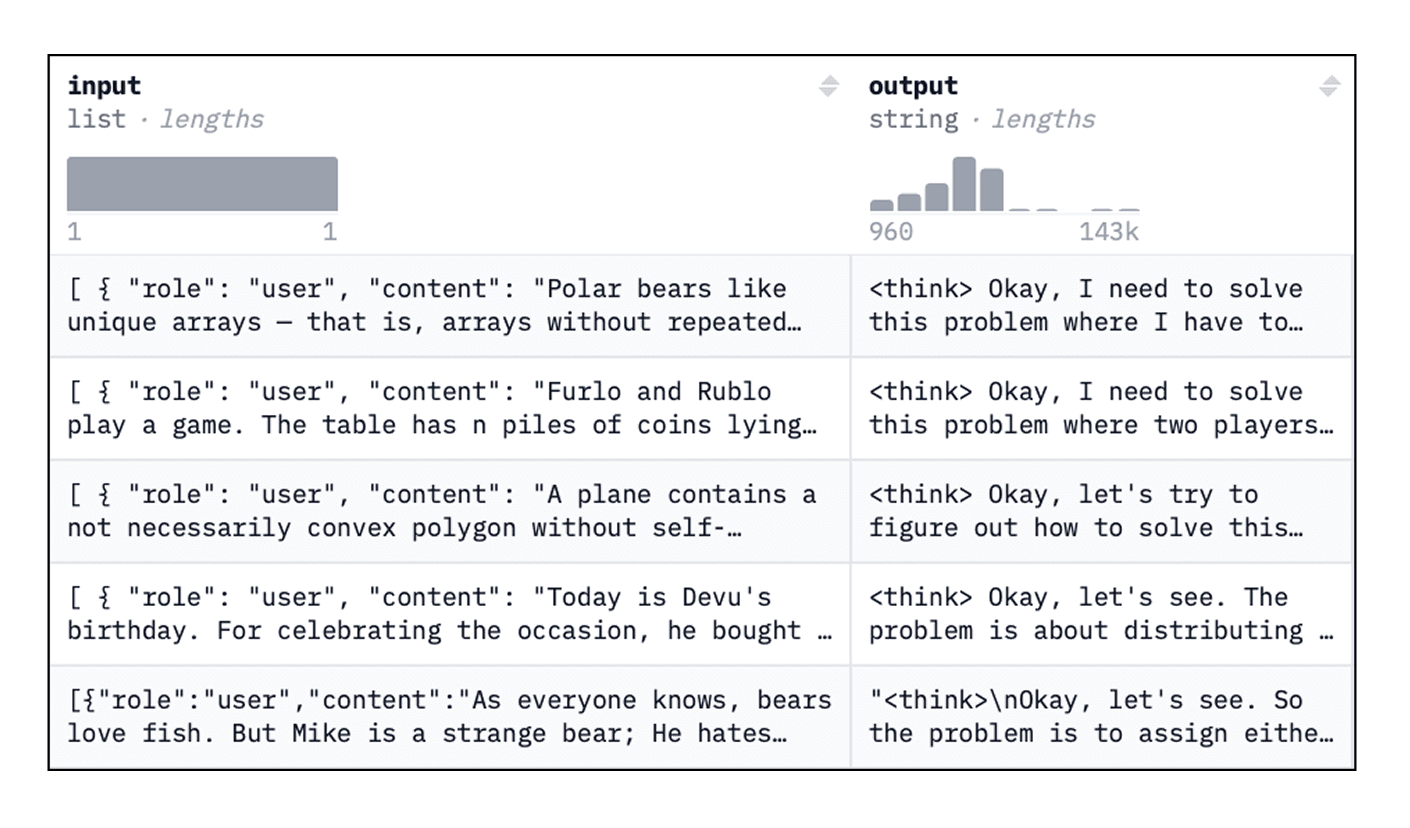Expand output starting 'let's try to figure'
This screenshot has height=828, width=1410.
click(x=1101, y=511)
